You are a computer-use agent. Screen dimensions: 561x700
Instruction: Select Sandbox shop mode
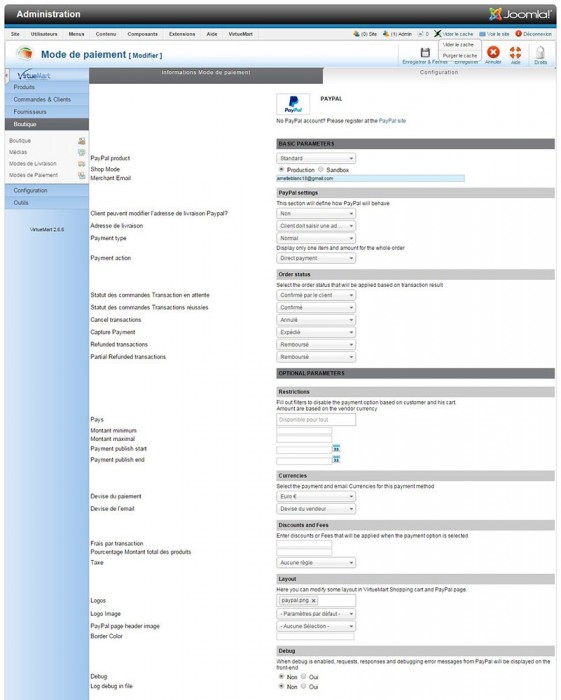coord(320,170)
